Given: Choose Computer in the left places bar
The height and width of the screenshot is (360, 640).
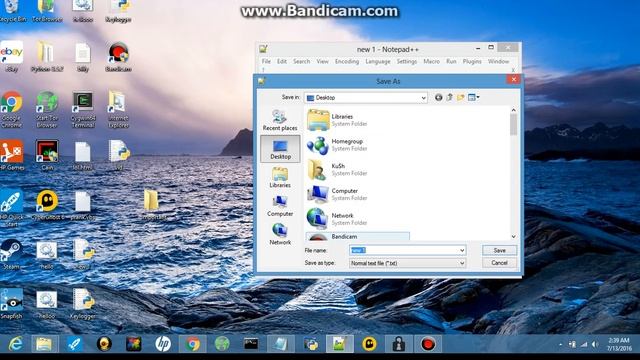Looking at the screenshot, I should 280,206.
